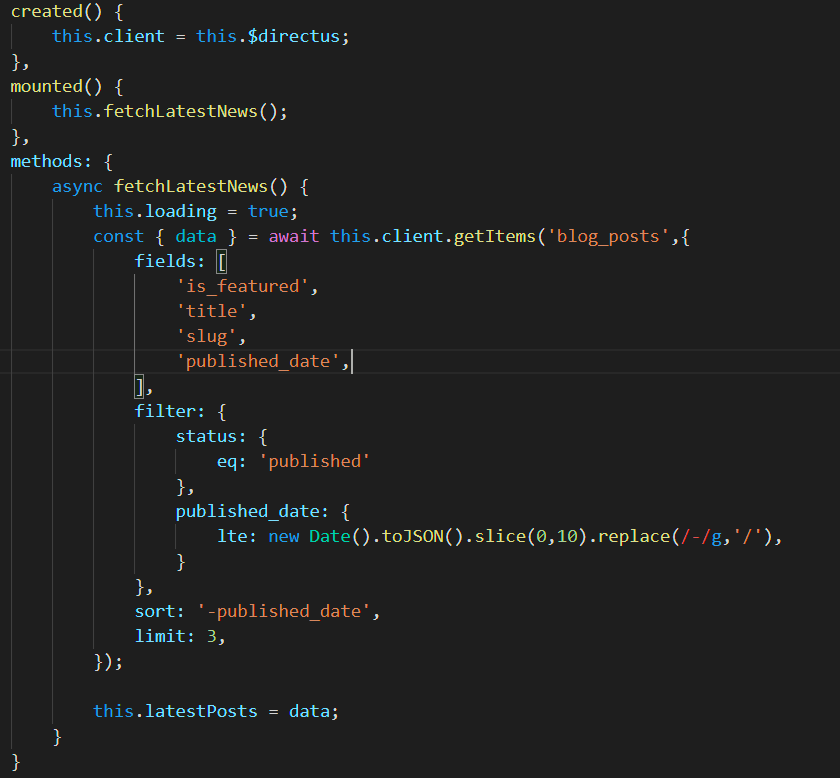
Task: Click the toJSON method call
Action: 413,536
